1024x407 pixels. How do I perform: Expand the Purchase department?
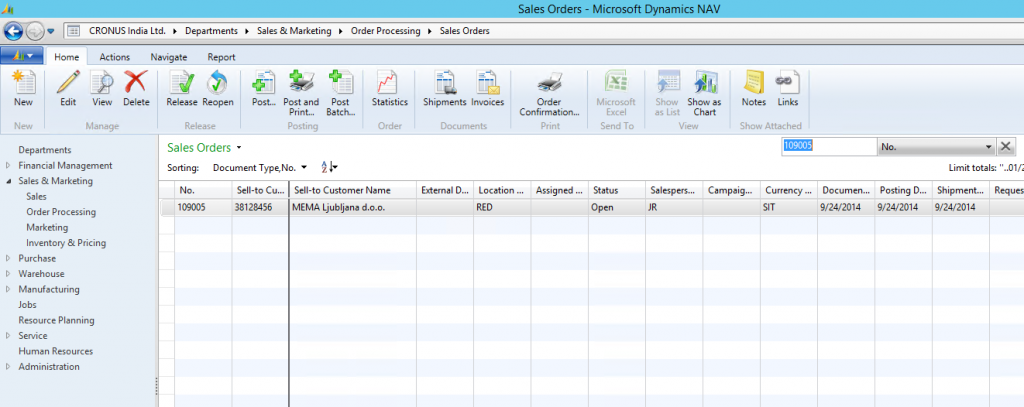click(8, 259)
